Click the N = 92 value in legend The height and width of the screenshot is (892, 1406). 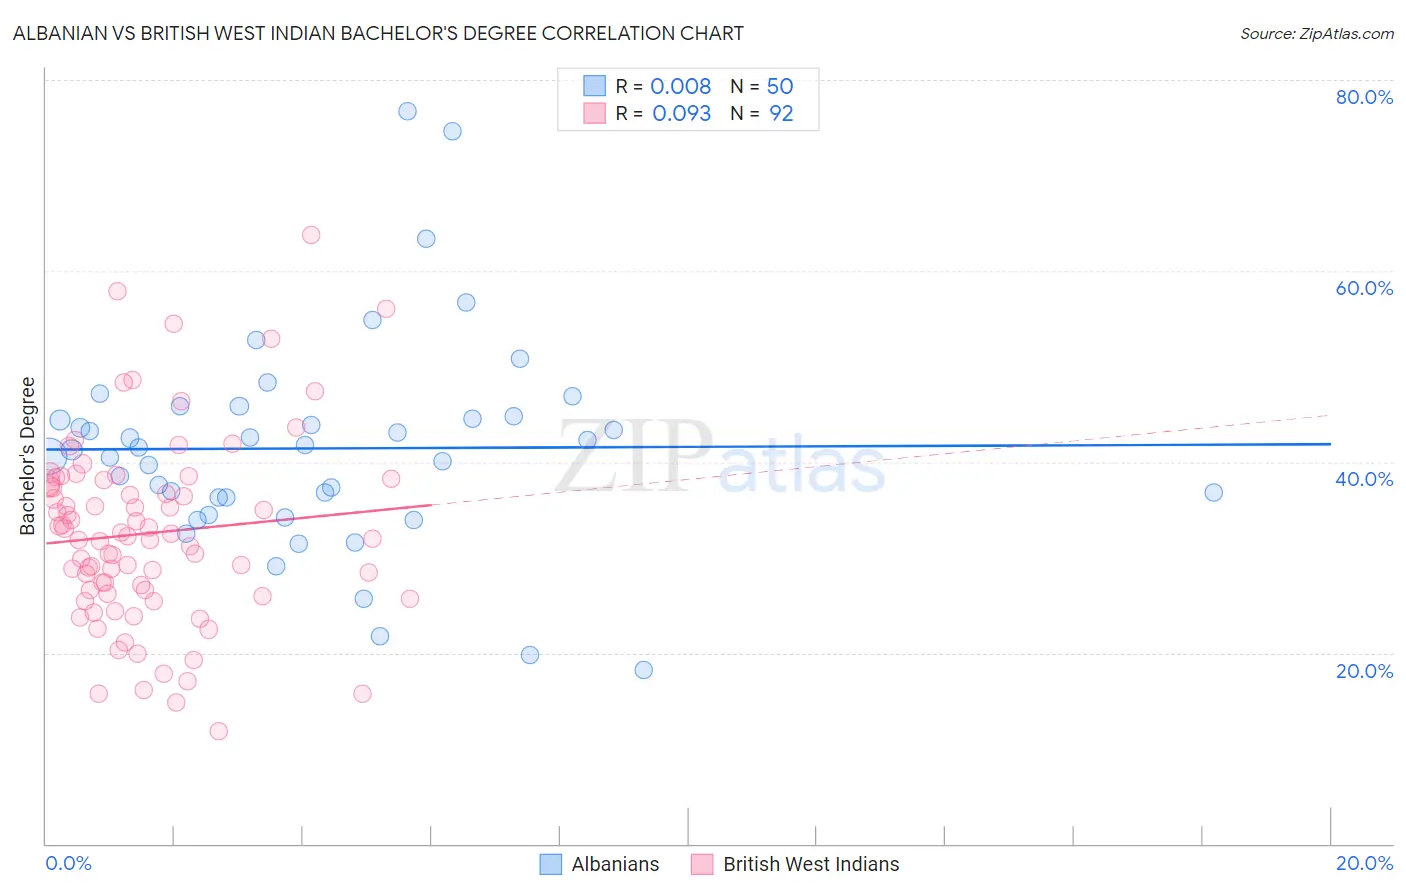tap(762, 113)
